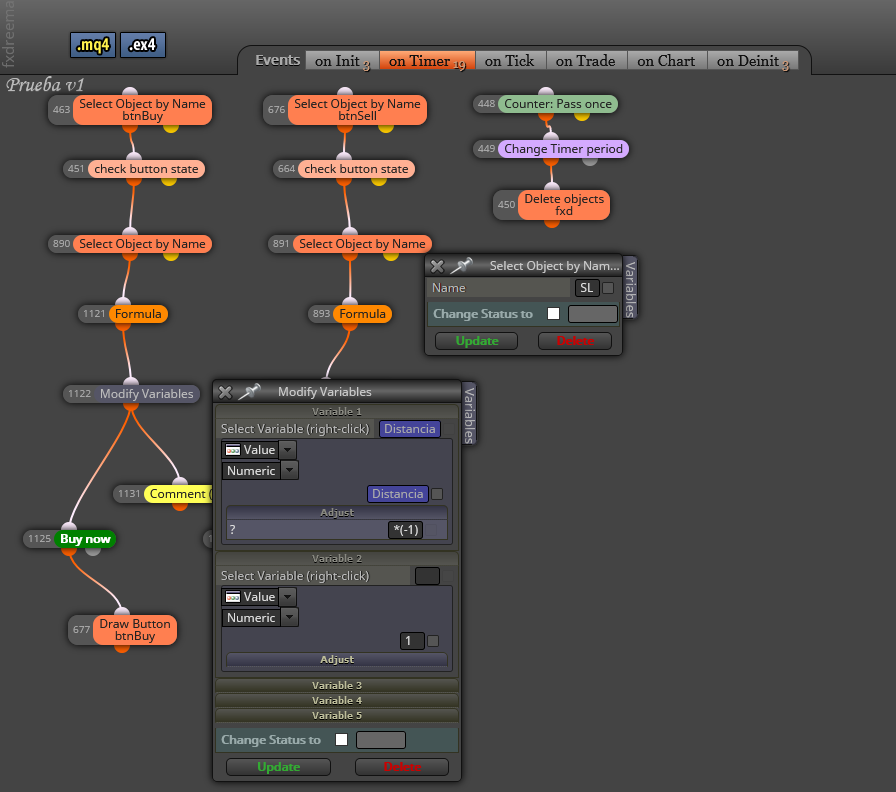This screenshot has height=792, width=896.
Task: Open Variables side tab of Select Object panel
Action: click(x=630, y=287)
